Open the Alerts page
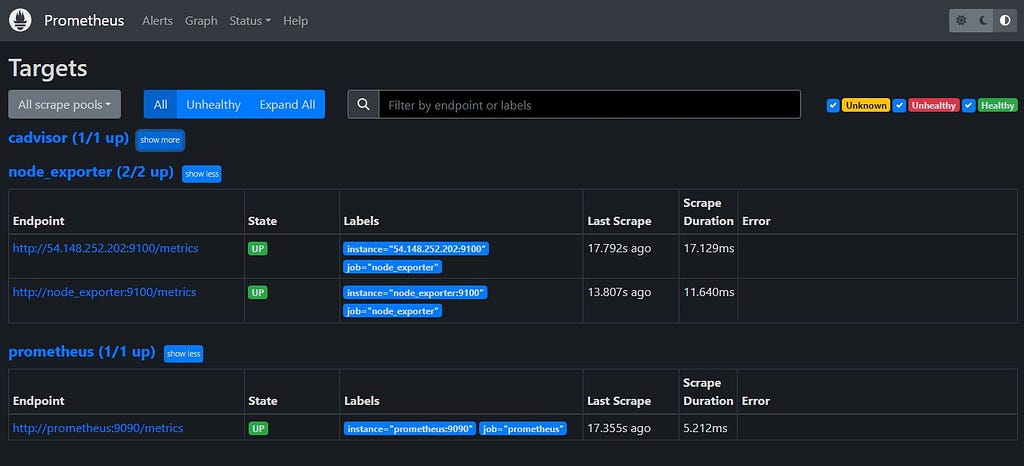The width and height of the screenshot is (1024, 466). click(x=157, y=21)
